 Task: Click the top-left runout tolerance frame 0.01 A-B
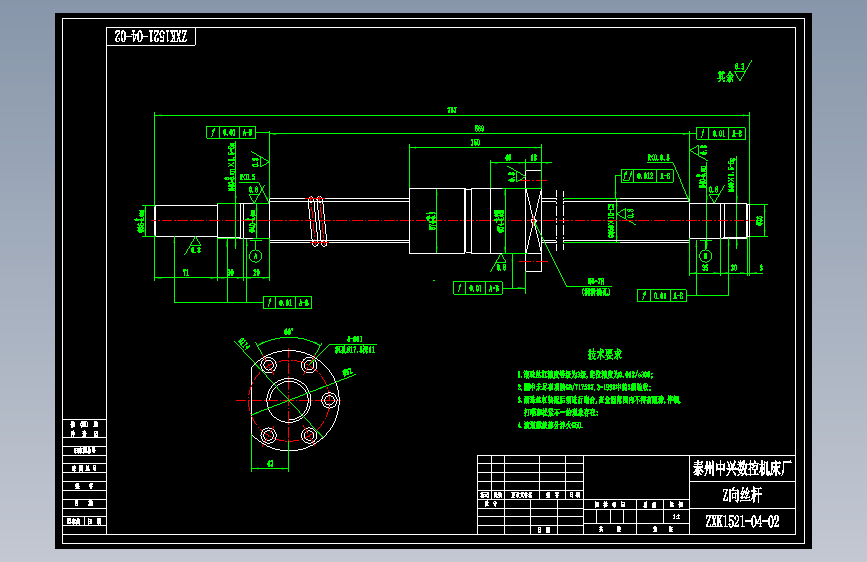231,133
